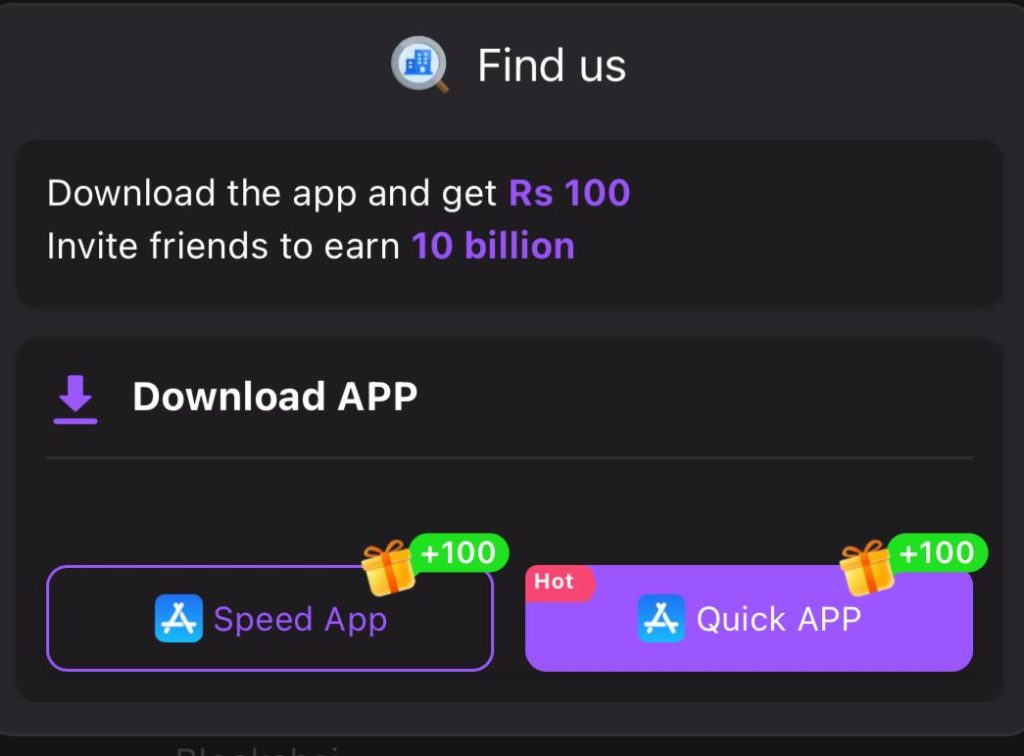
Task: Click the partially hidden text at the bottom
Action: click(258, 749)
